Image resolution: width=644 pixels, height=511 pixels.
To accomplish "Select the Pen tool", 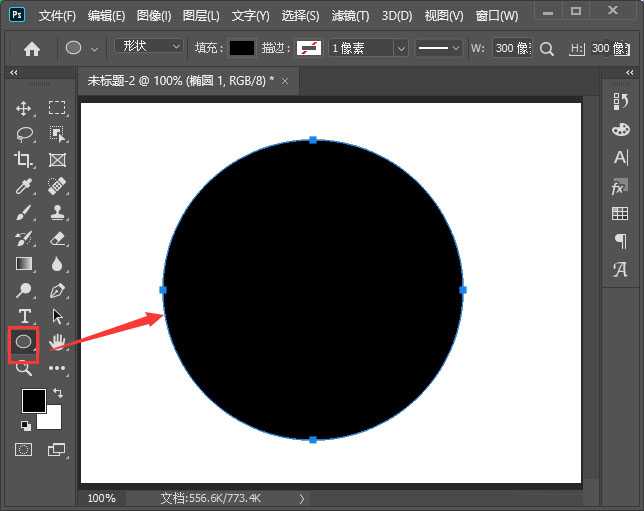I will pos(57,290).
